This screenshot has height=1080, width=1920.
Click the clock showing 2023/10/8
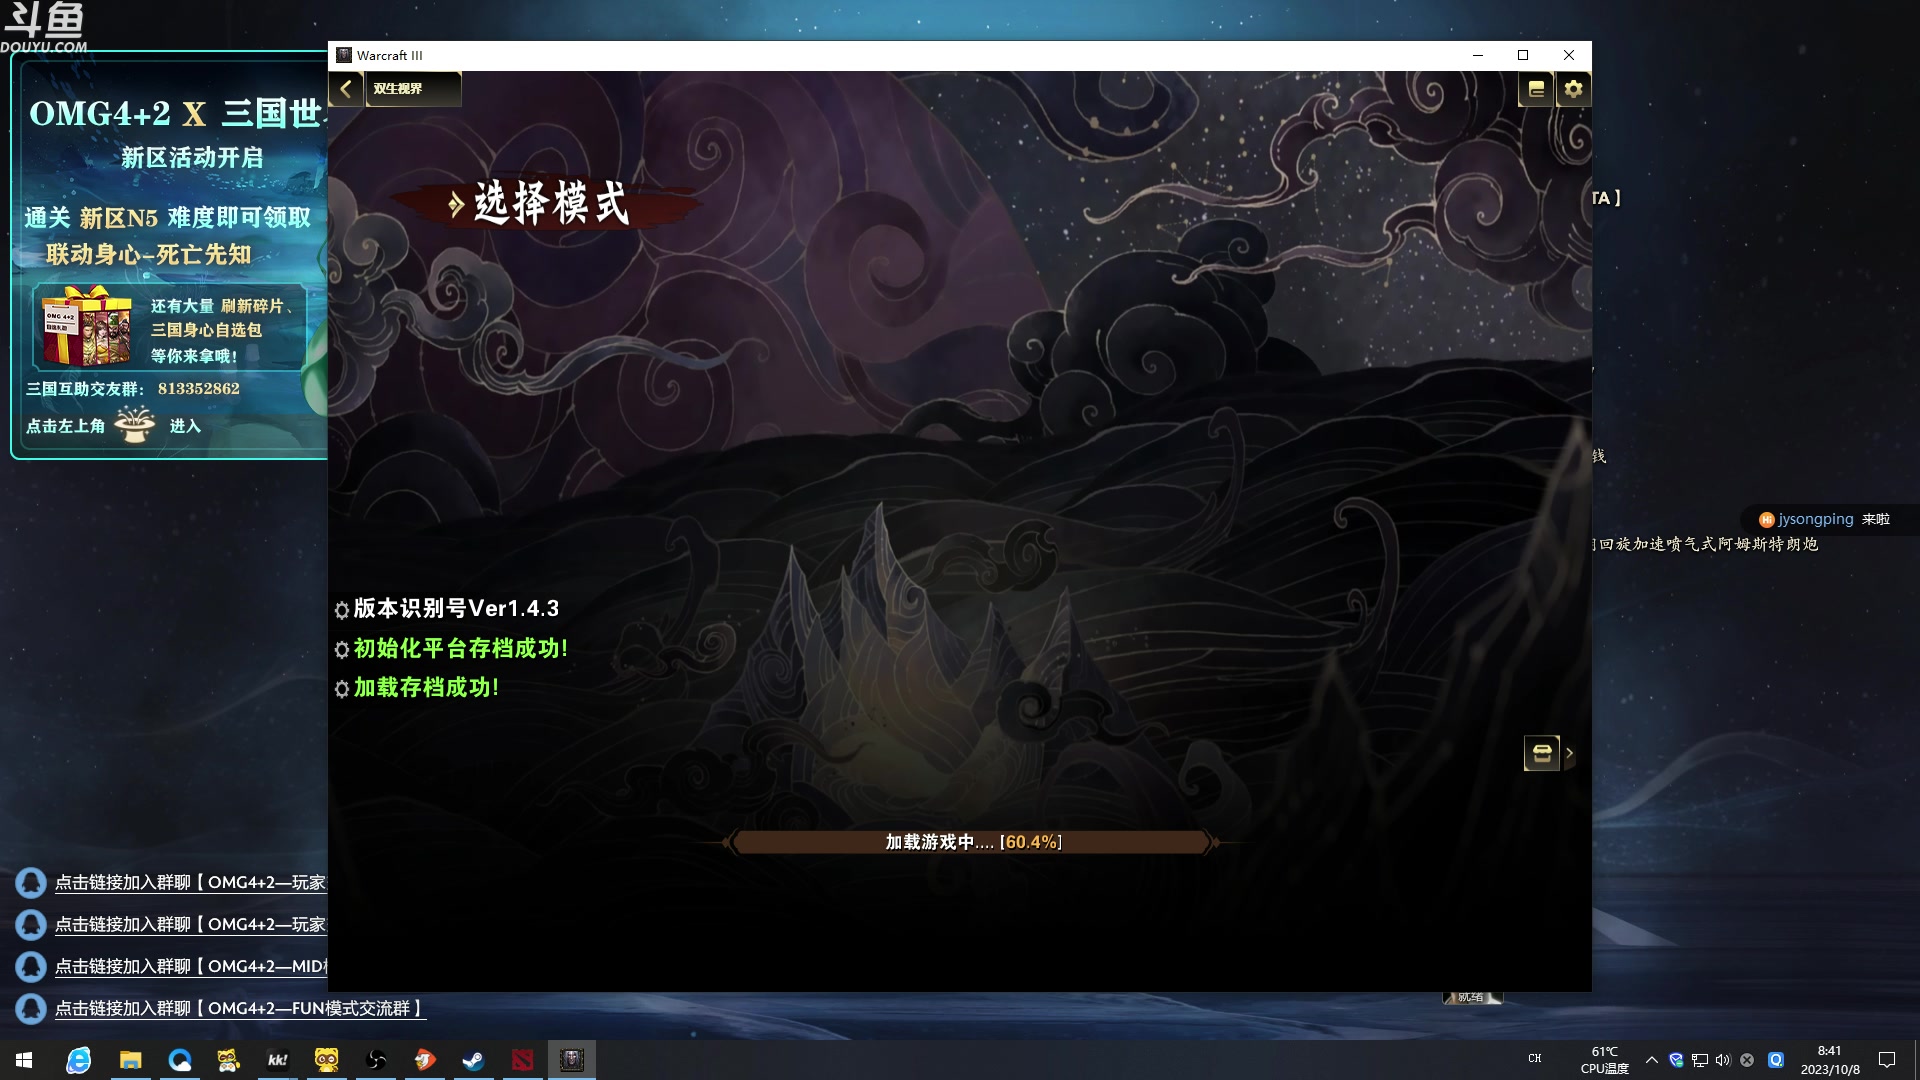(1828, 1060)
